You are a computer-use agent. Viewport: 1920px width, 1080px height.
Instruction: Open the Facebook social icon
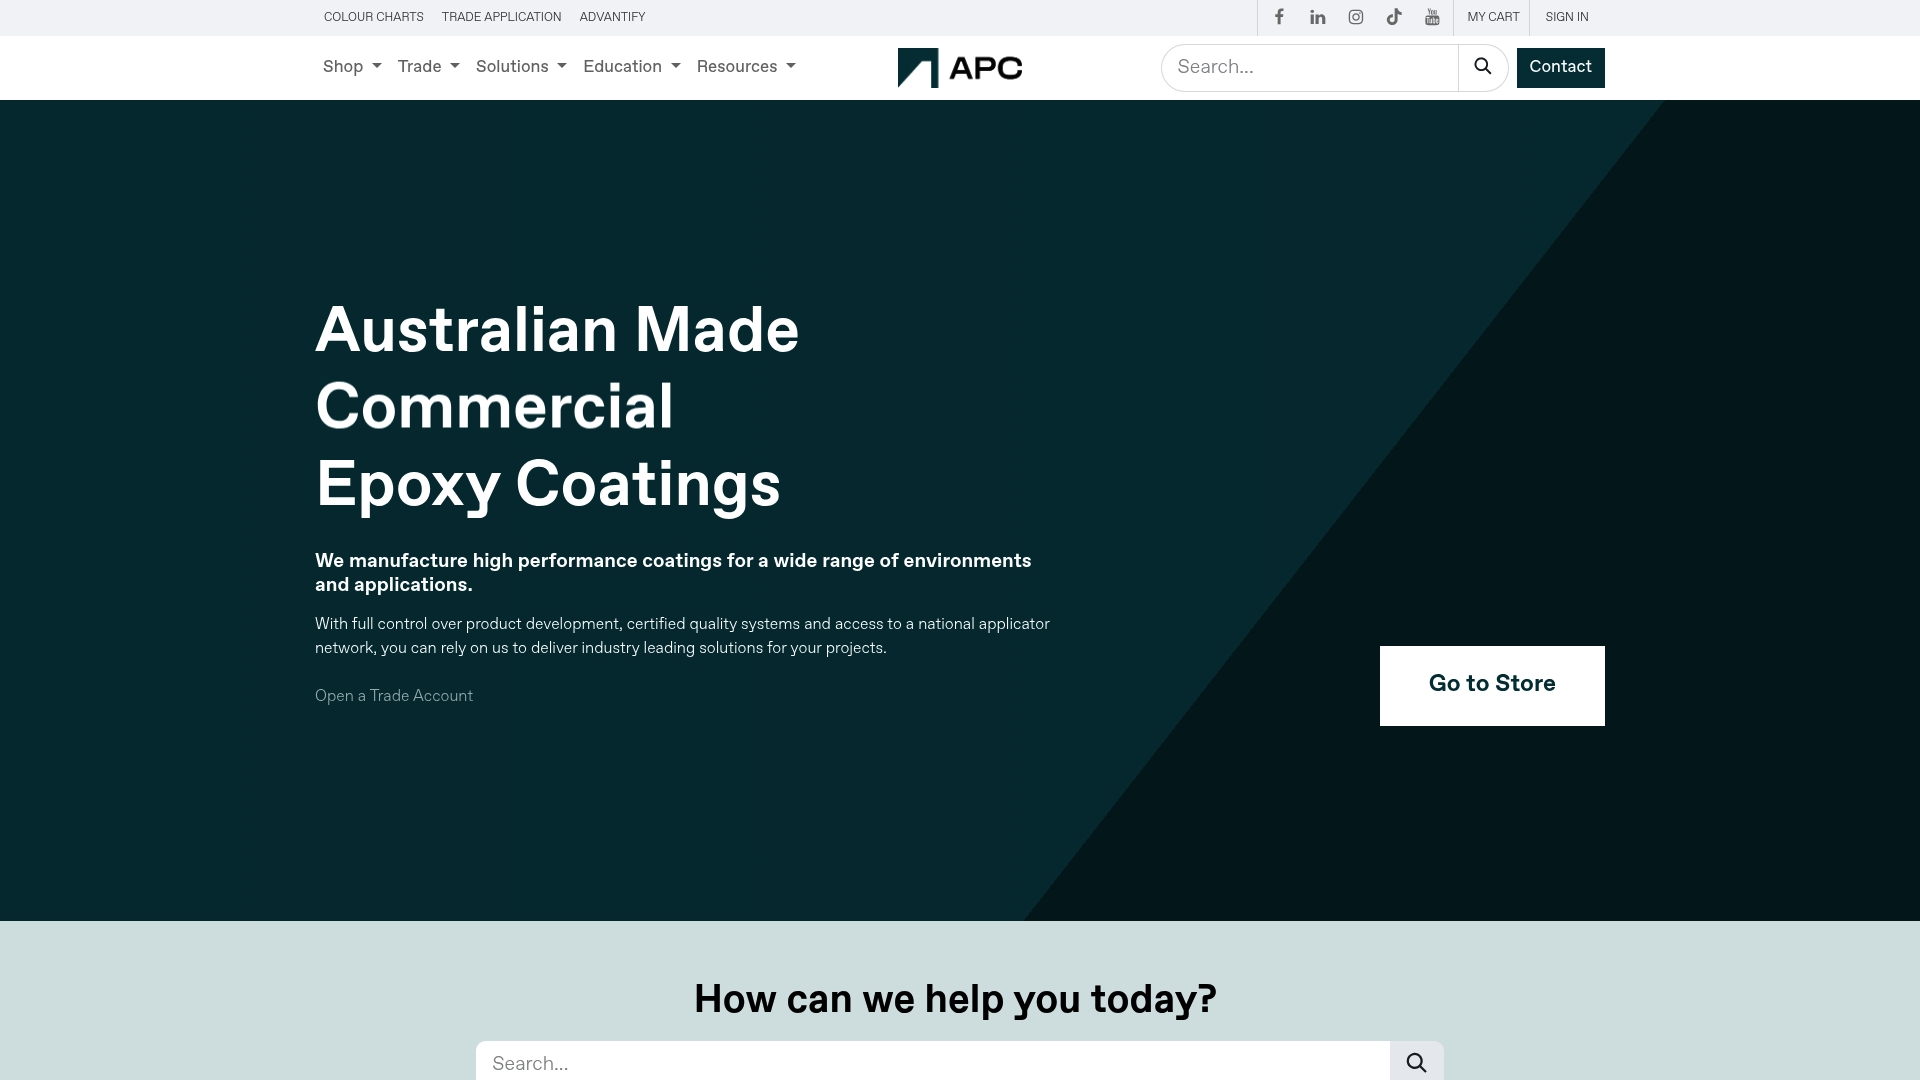[x=1279, y=17]
